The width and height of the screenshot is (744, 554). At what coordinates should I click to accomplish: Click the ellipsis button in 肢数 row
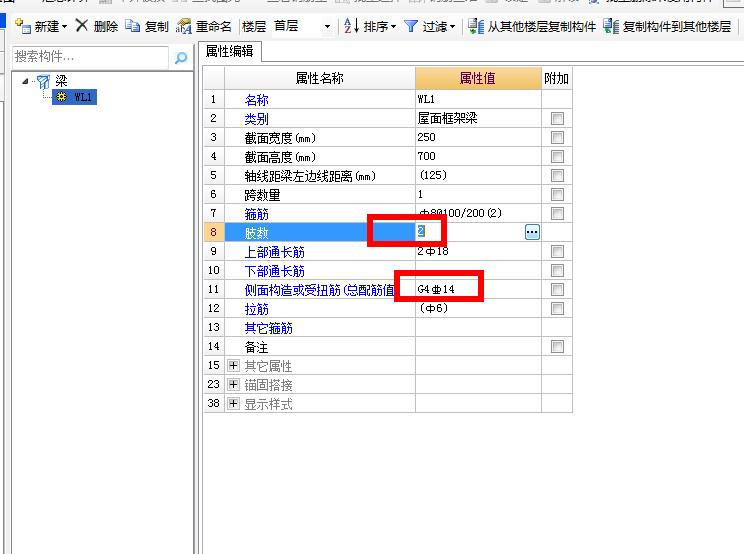tap(532, 232)
